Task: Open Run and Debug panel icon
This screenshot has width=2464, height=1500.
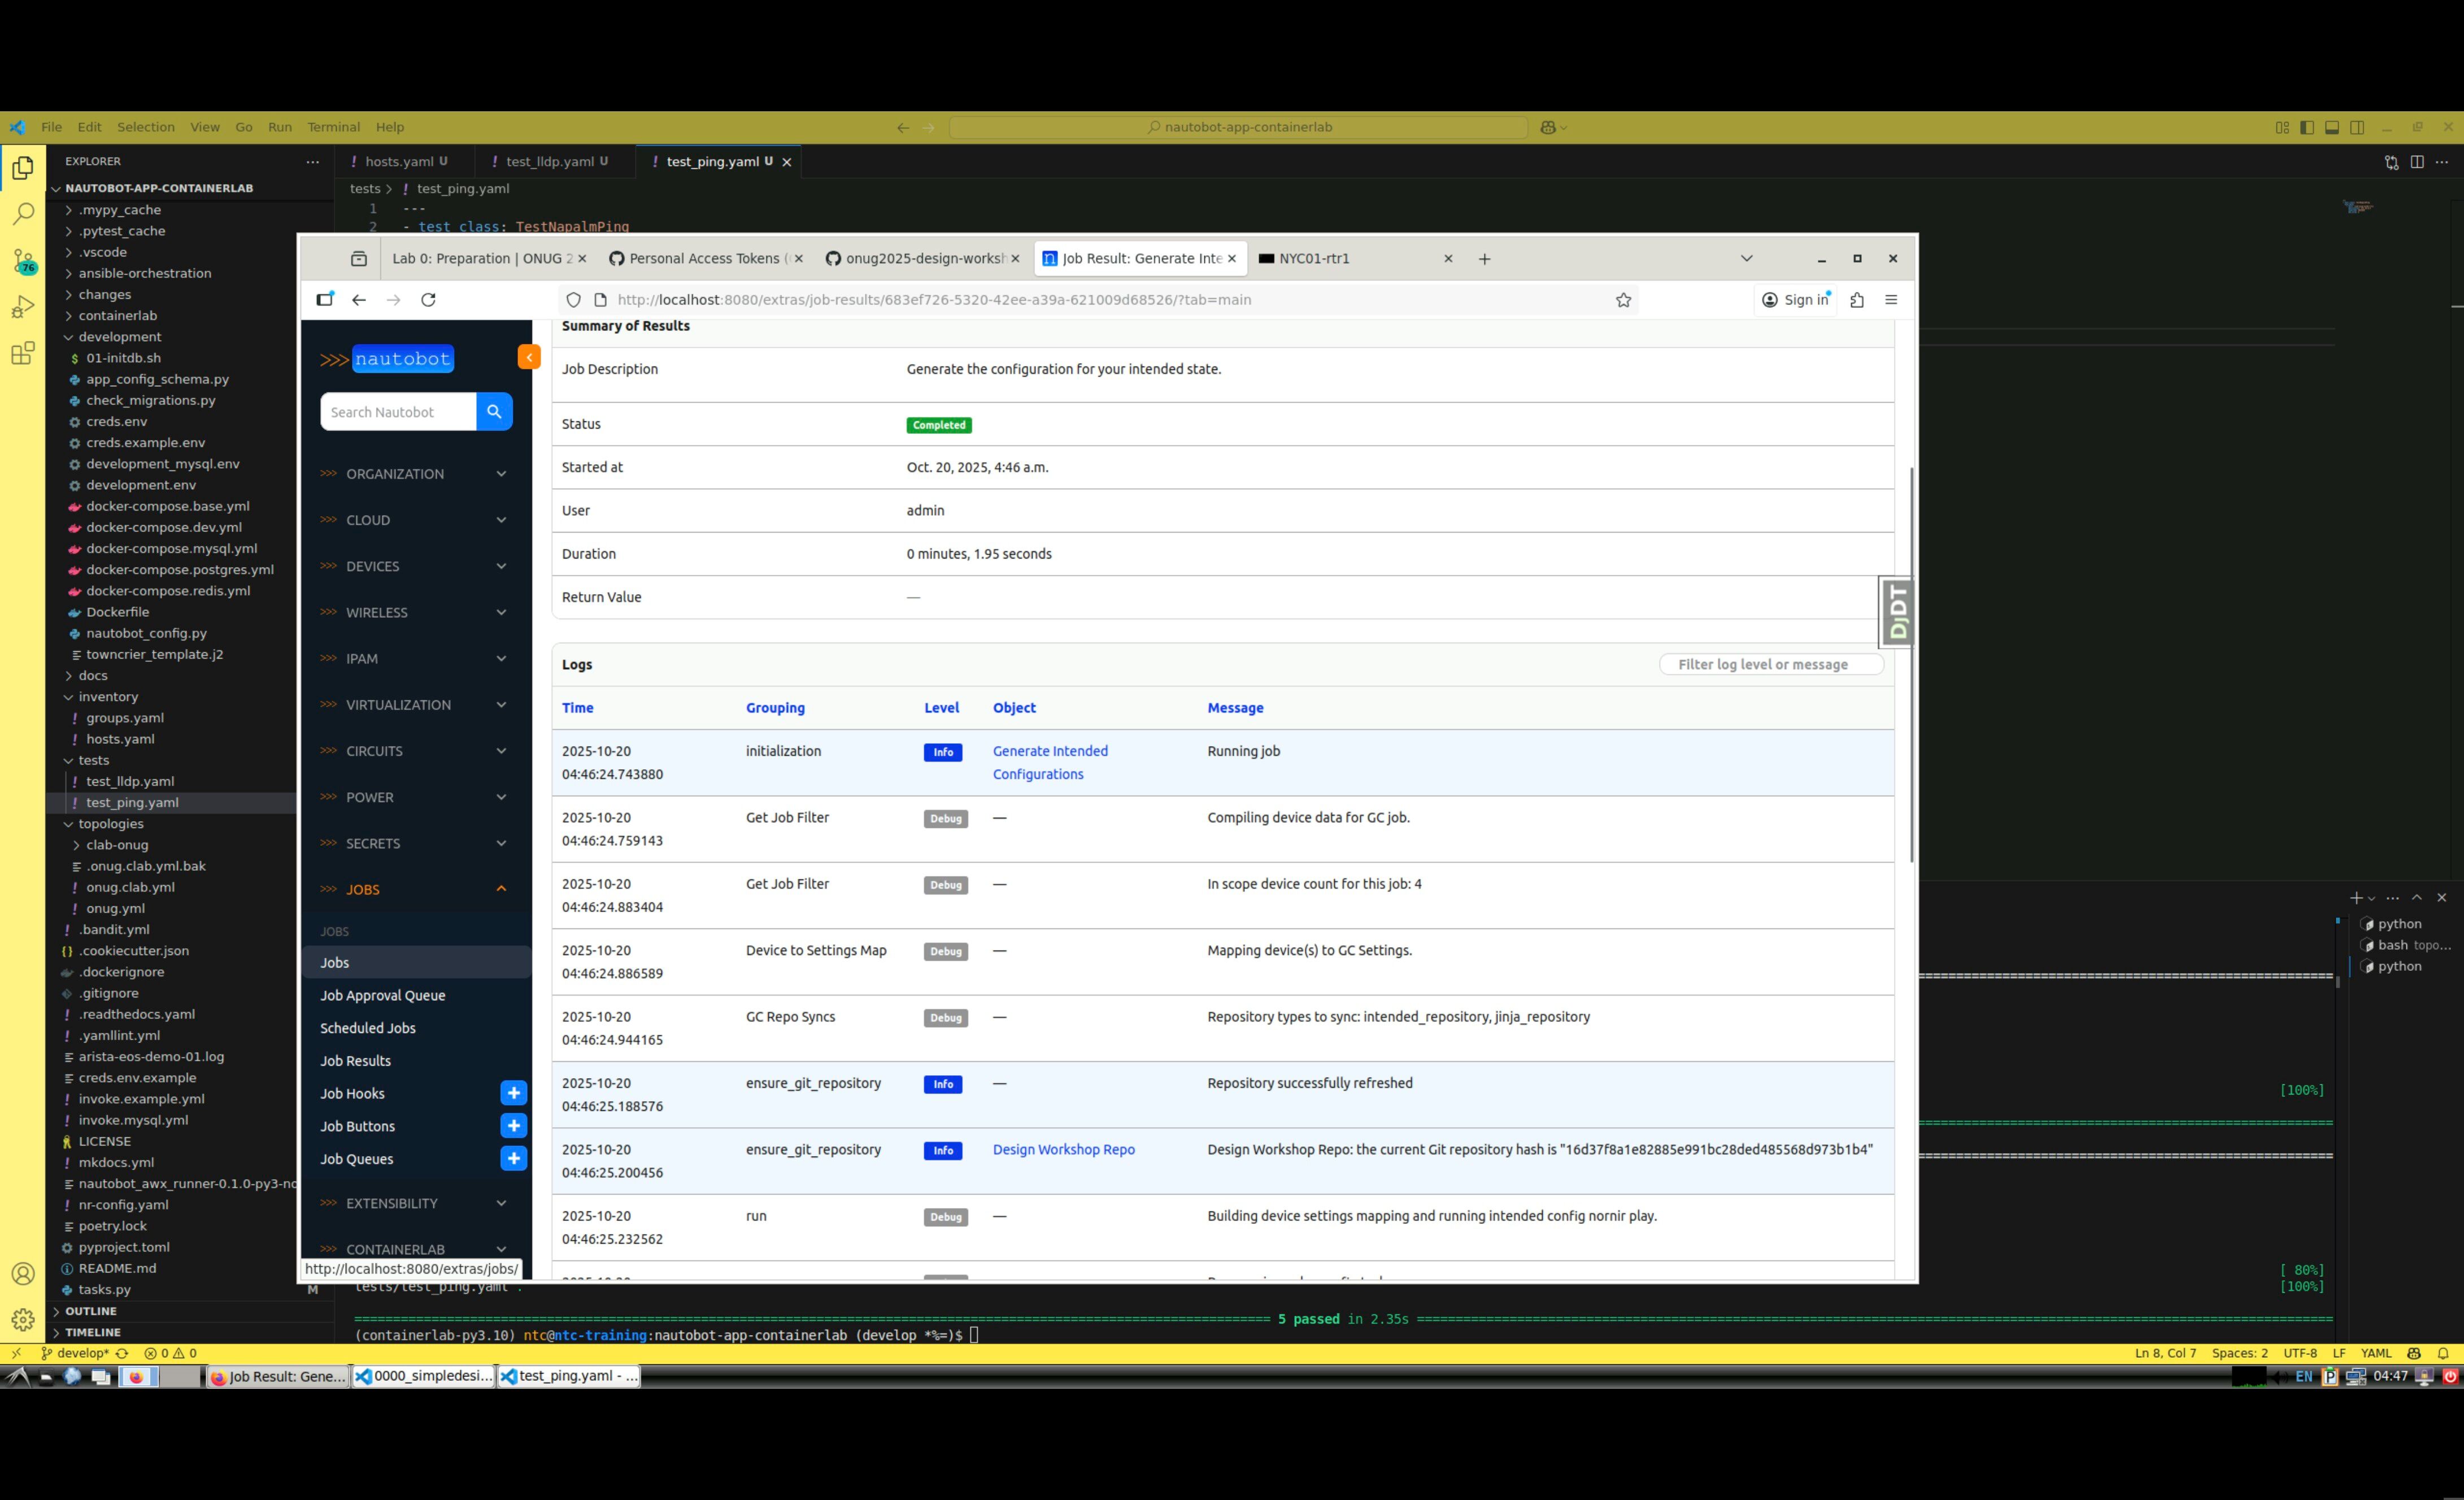Action: tap(23, 307)
